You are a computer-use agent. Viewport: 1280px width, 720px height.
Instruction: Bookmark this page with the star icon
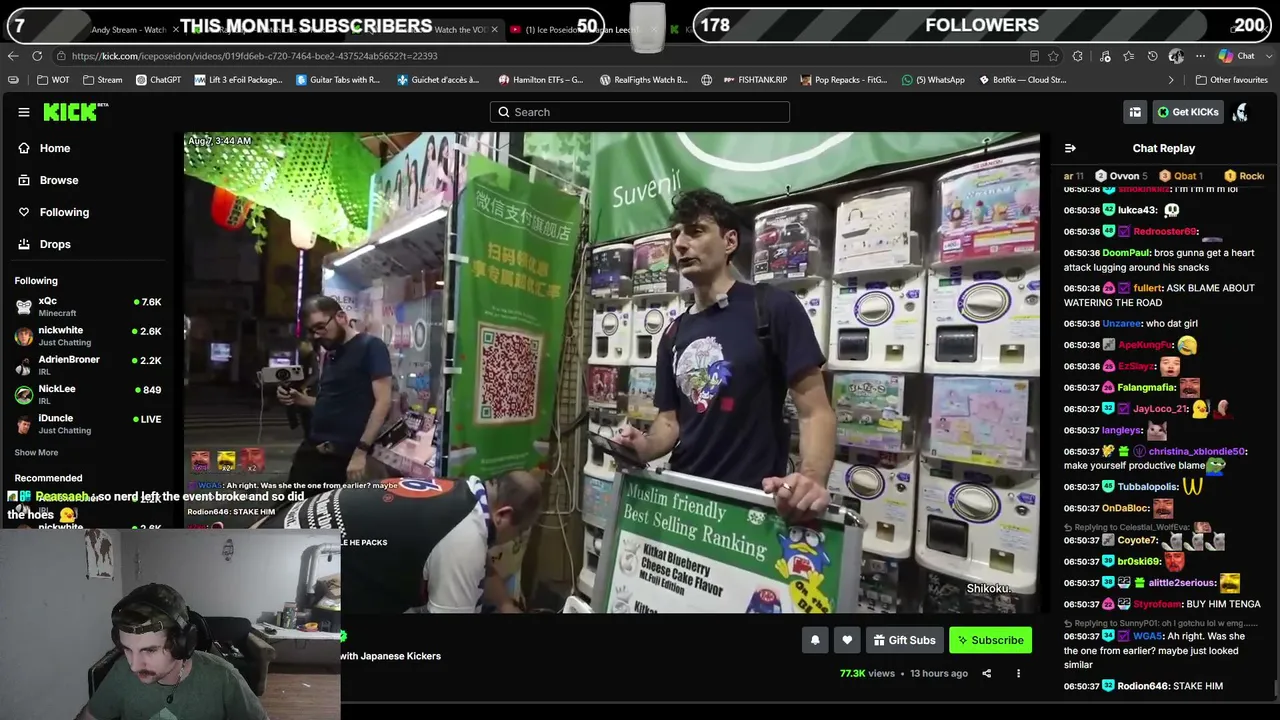click(x=1054, y=56)
